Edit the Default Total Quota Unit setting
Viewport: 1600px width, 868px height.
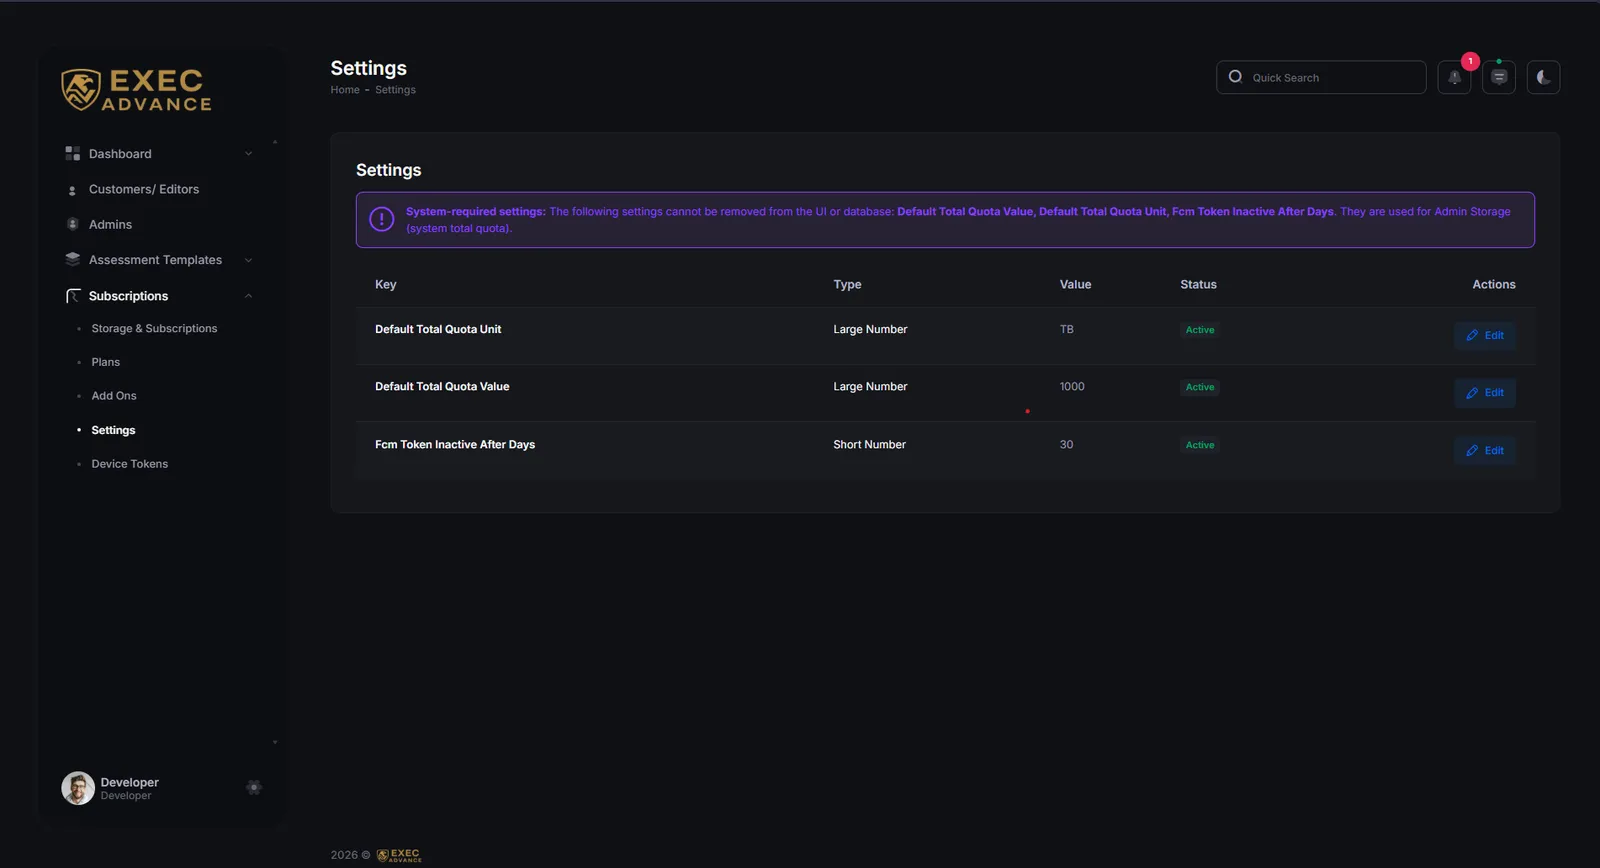pos(1485,336)
